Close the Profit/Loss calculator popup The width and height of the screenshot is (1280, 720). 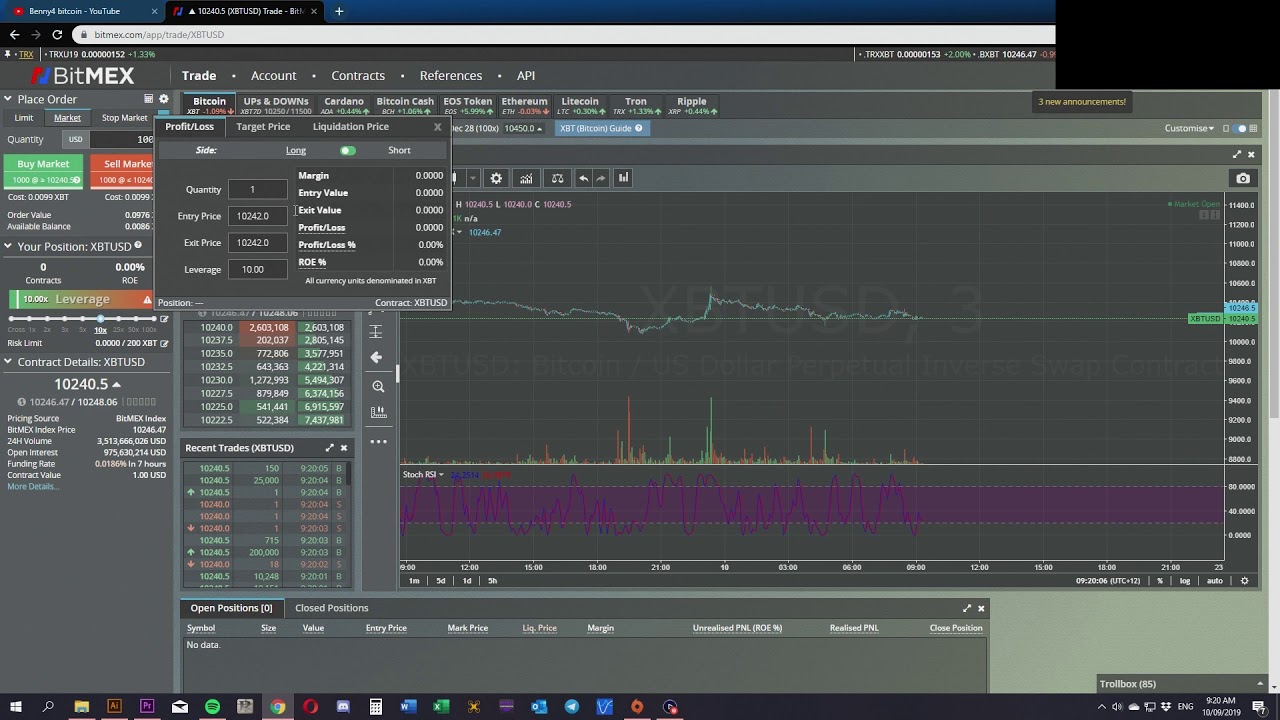tap(437, 127)
